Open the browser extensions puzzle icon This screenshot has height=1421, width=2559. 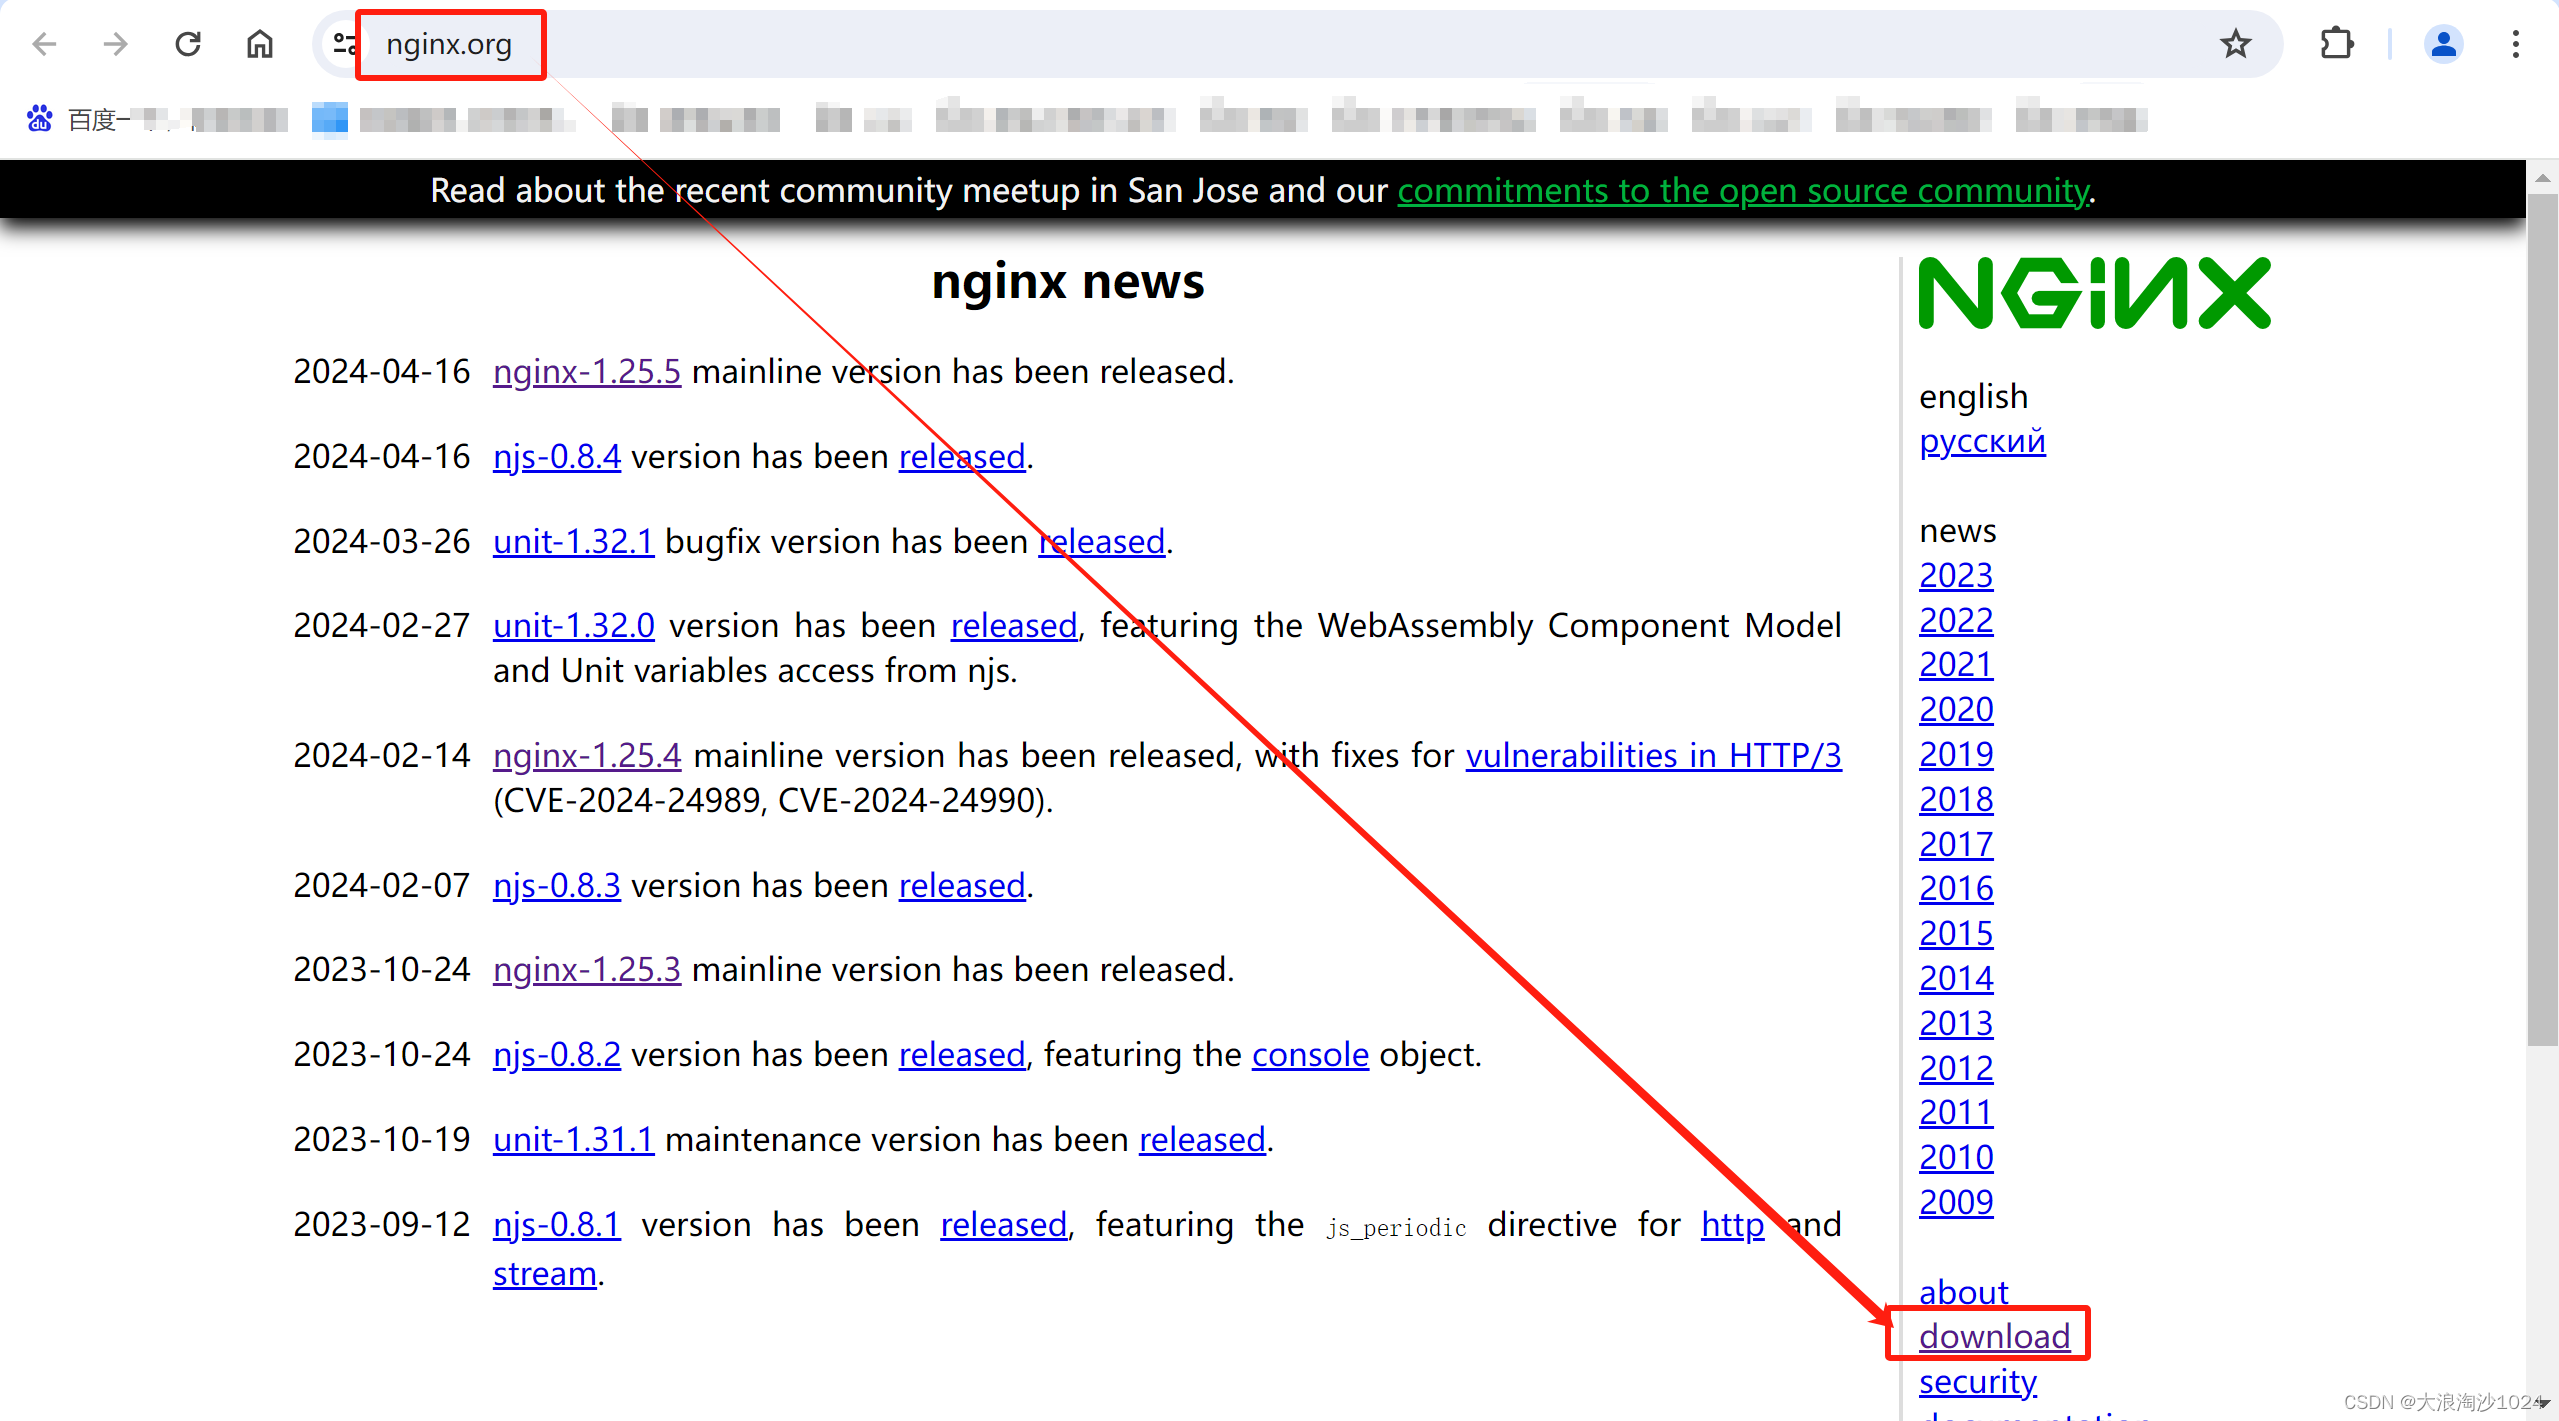tap(2337, 44)
